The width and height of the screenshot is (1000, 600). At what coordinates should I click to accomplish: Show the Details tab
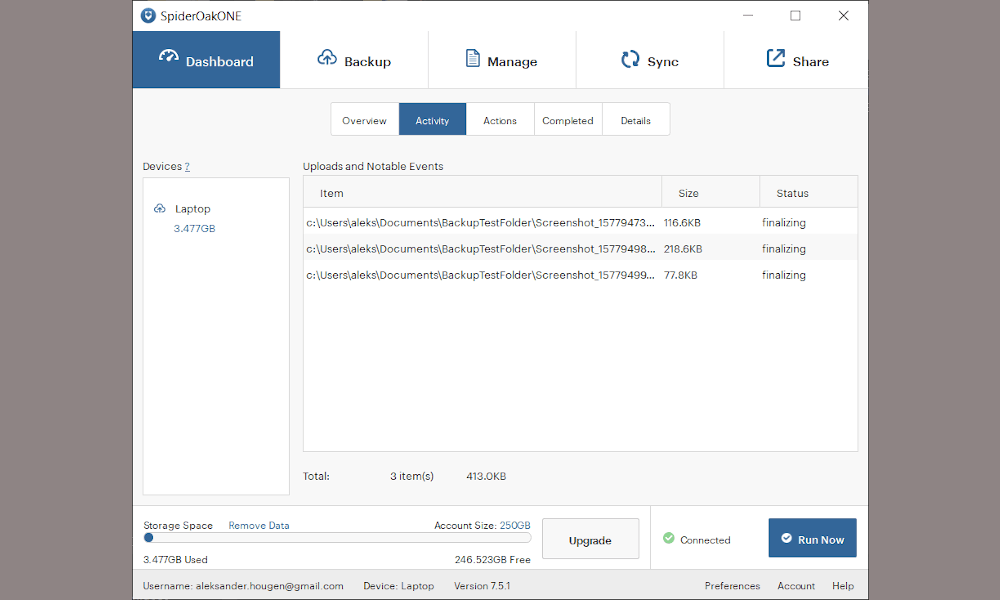pyautogui.click(x=636, y=120)
